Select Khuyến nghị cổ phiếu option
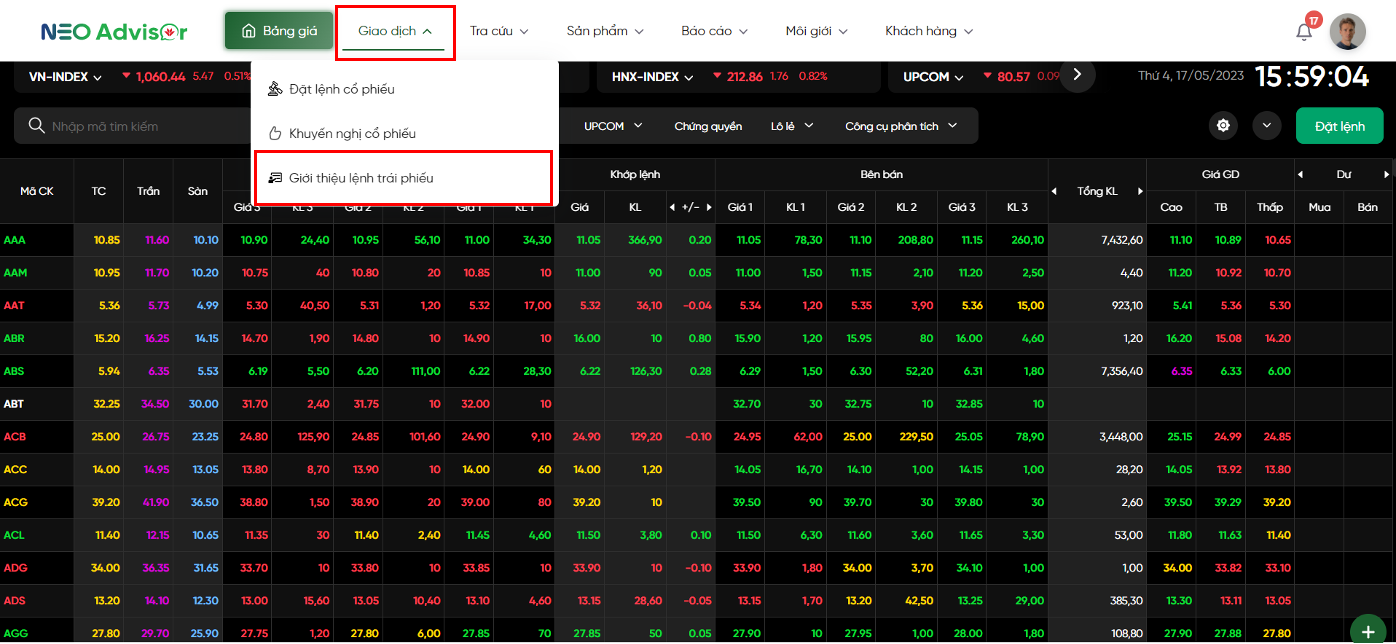This screenshot has height=644, width=1396. pyautogui.click(x=352, y=133)
